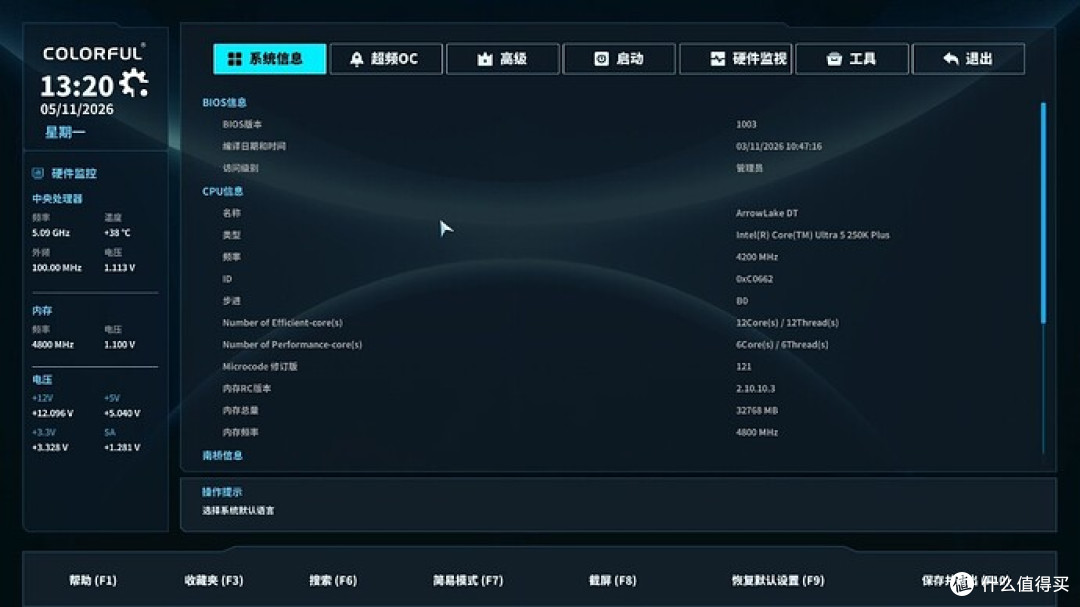Click 帮助 (F1) at the bottom
The width and height of the screenshot is (1080, 607).
93,580
